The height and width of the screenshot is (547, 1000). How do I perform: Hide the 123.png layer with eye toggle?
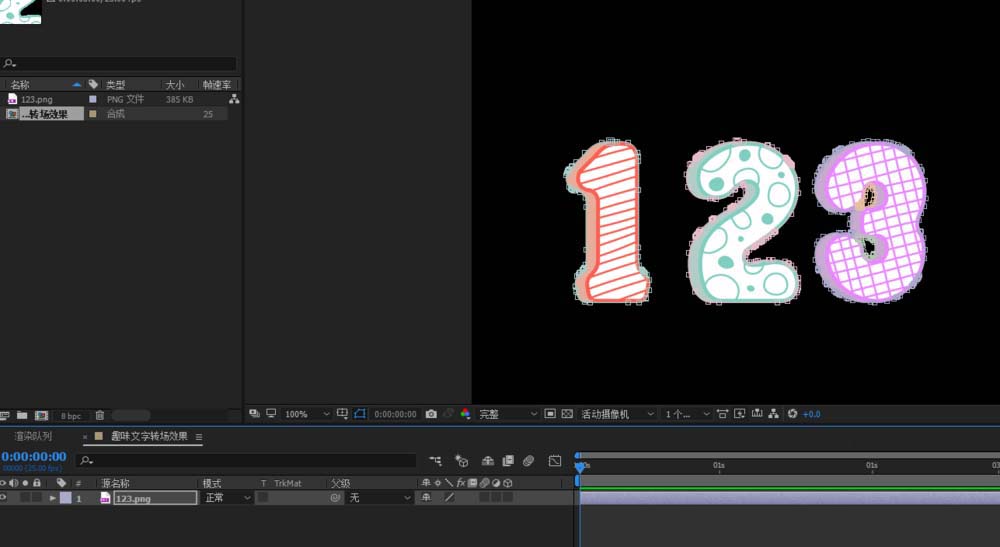tap(4, 497)
